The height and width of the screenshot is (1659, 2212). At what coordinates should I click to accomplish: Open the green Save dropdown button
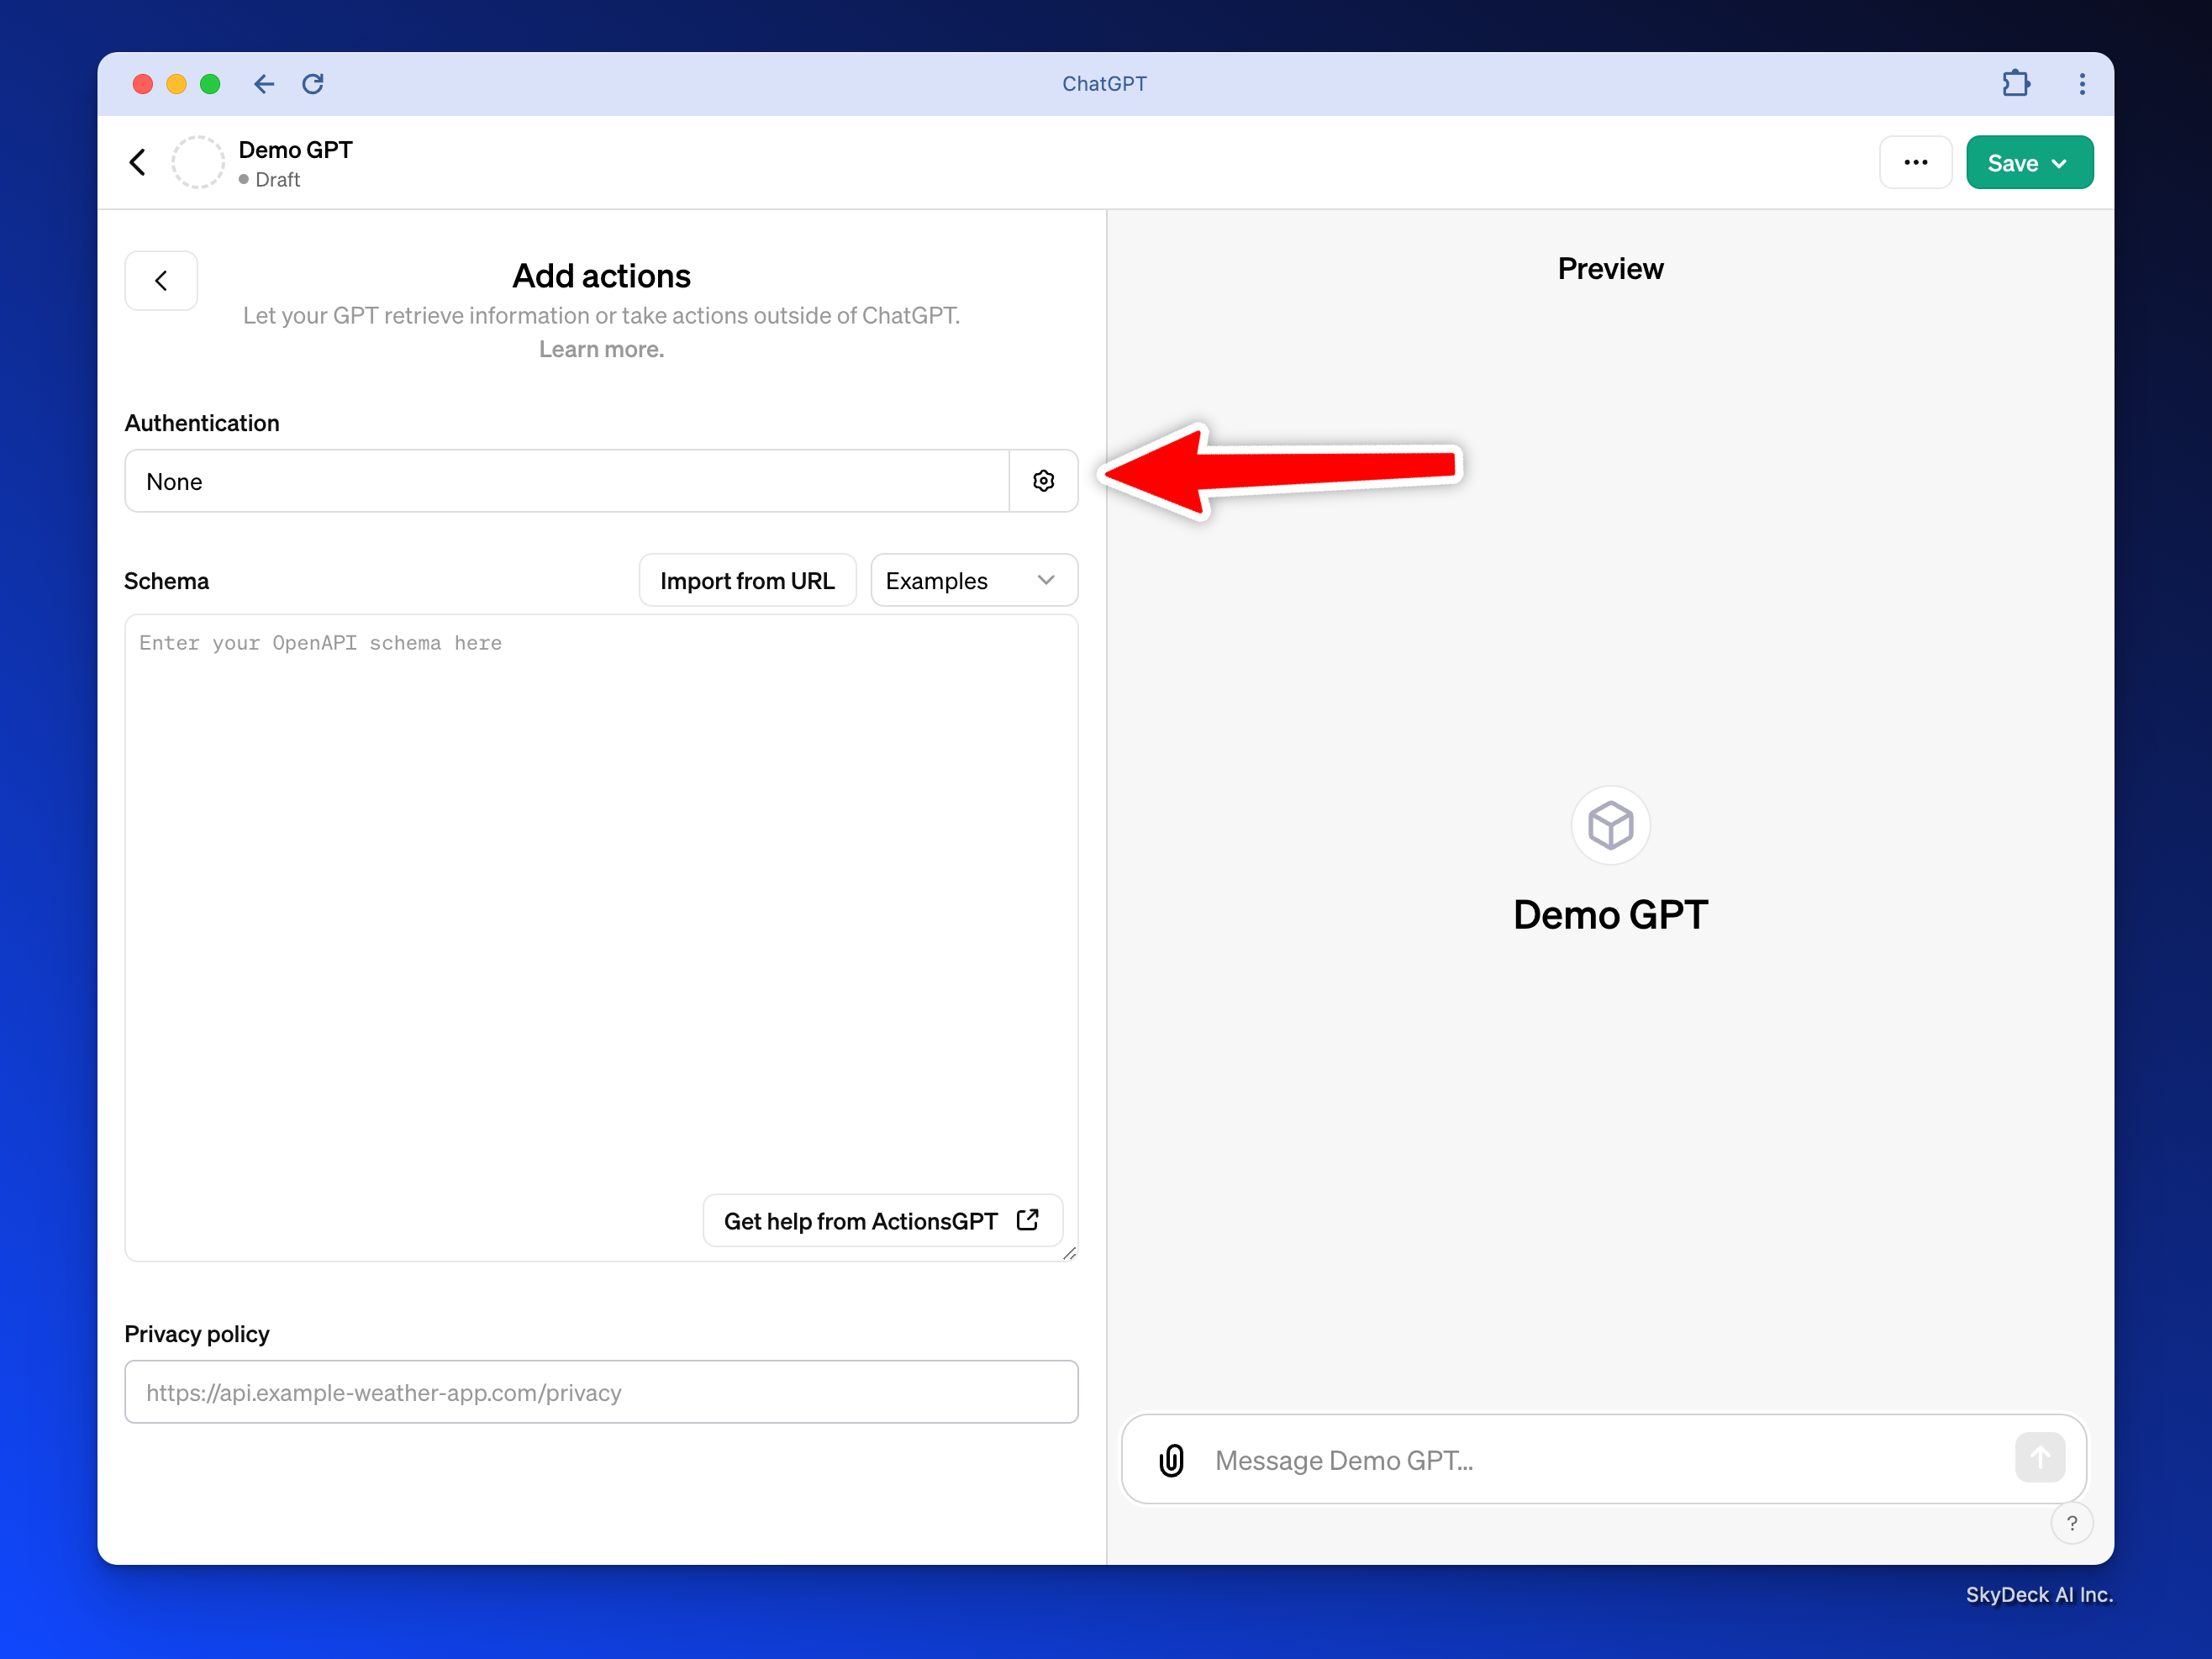click(x=2028, y=163)
